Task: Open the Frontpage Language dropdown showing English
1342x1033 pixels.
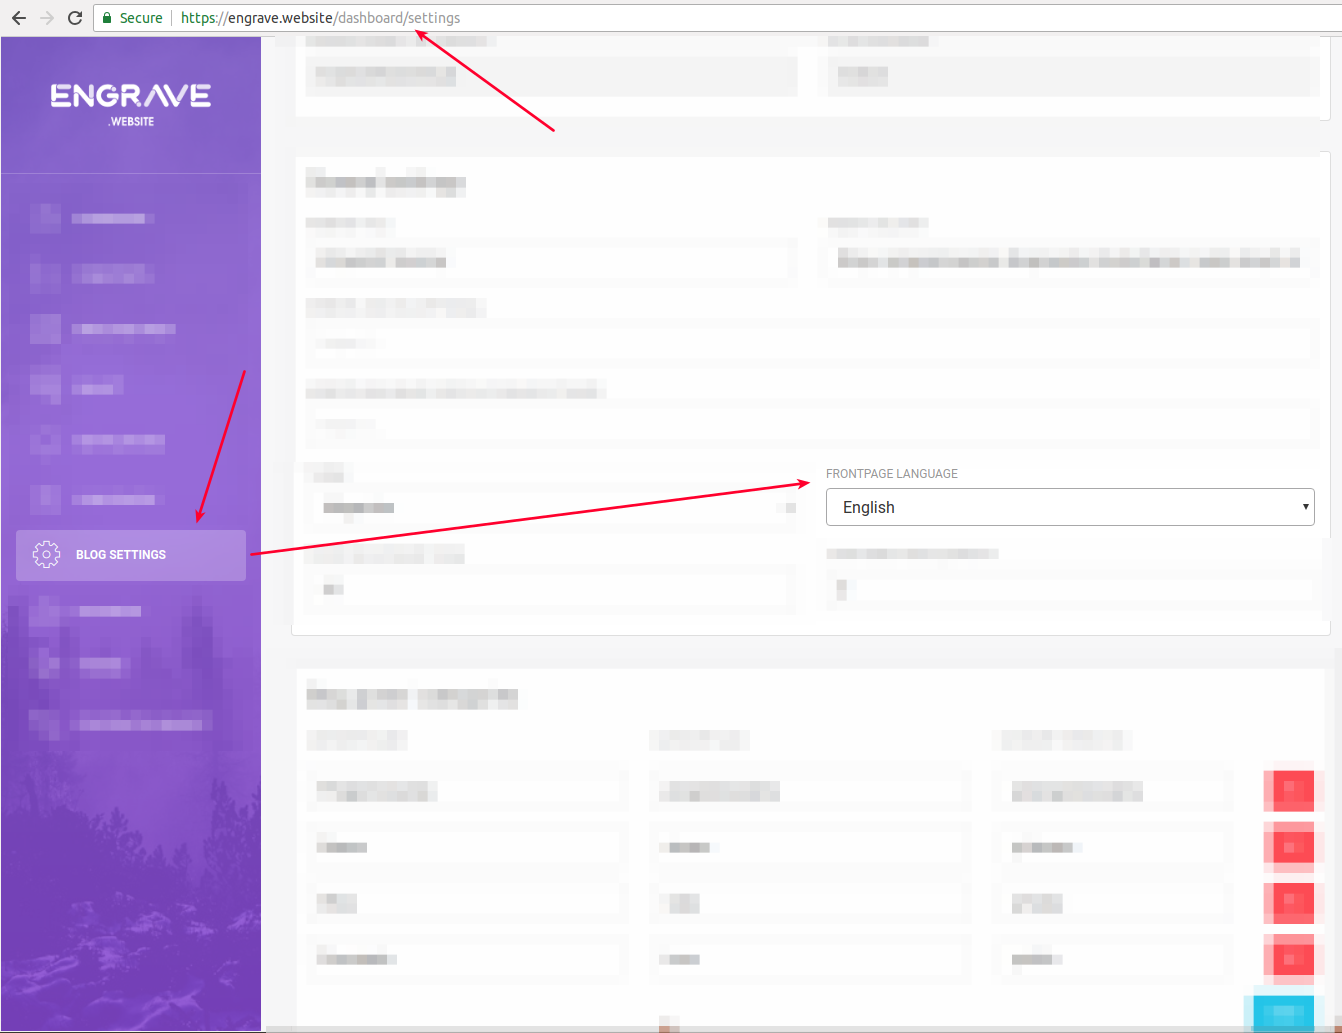Action: click(x=1070, y=507)
